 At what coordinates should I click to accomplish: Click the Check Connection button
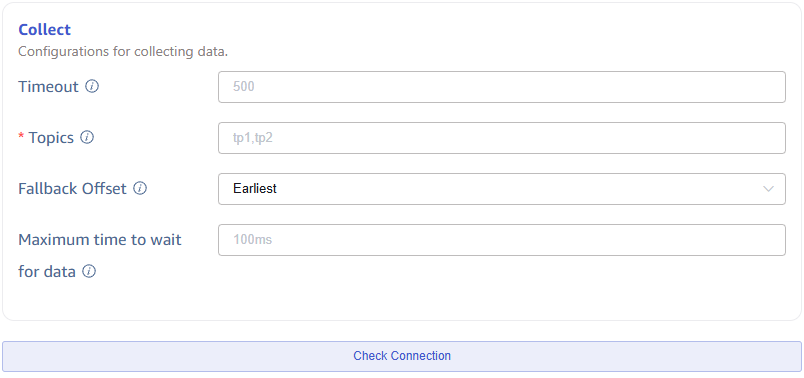402,356
